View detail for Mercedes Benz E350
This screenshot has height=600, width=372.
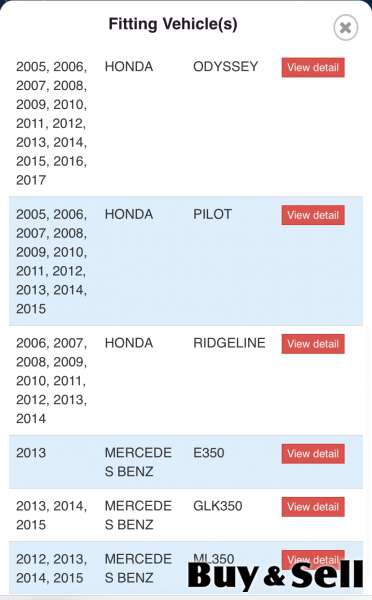(x=313, y=454)
